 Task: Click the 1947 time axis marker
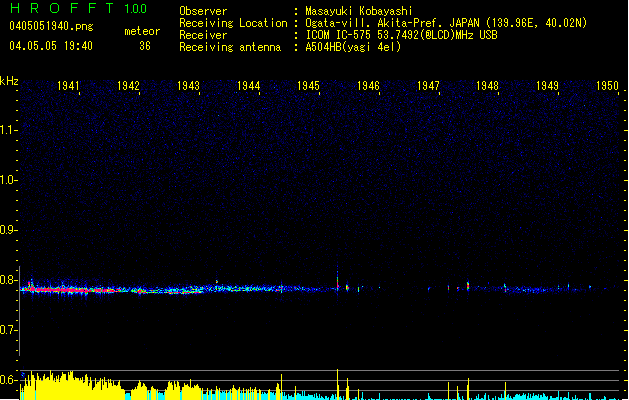[428, 85]
